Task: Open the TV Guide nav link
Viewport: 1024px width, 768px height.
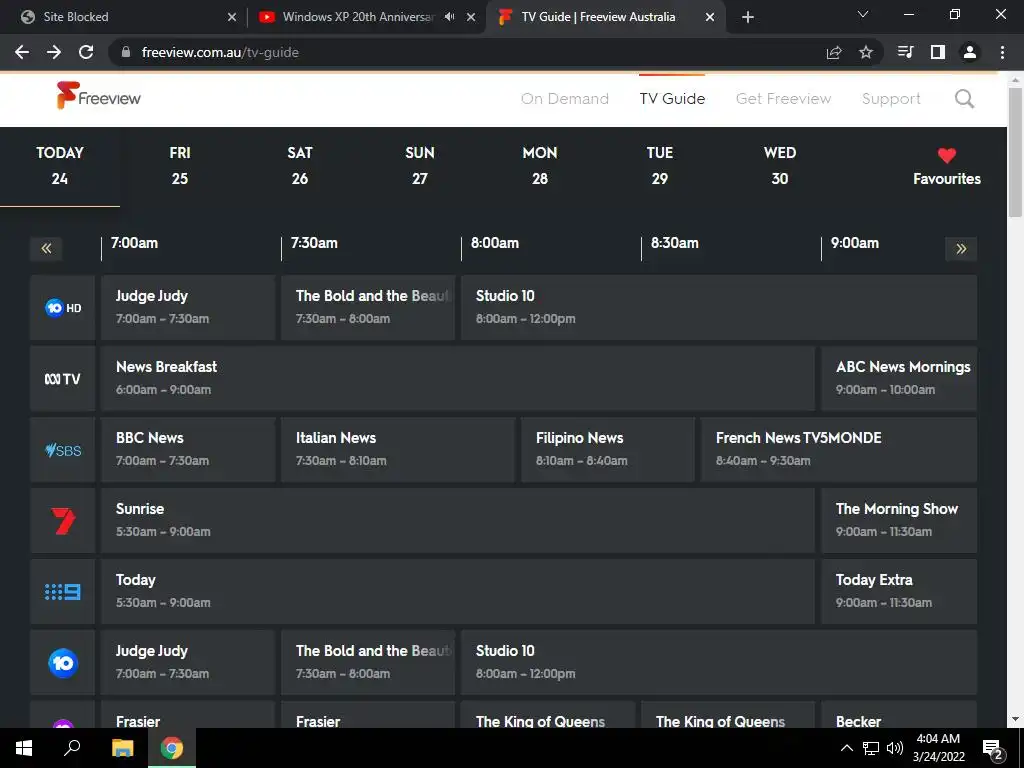Action: (672, 99)
